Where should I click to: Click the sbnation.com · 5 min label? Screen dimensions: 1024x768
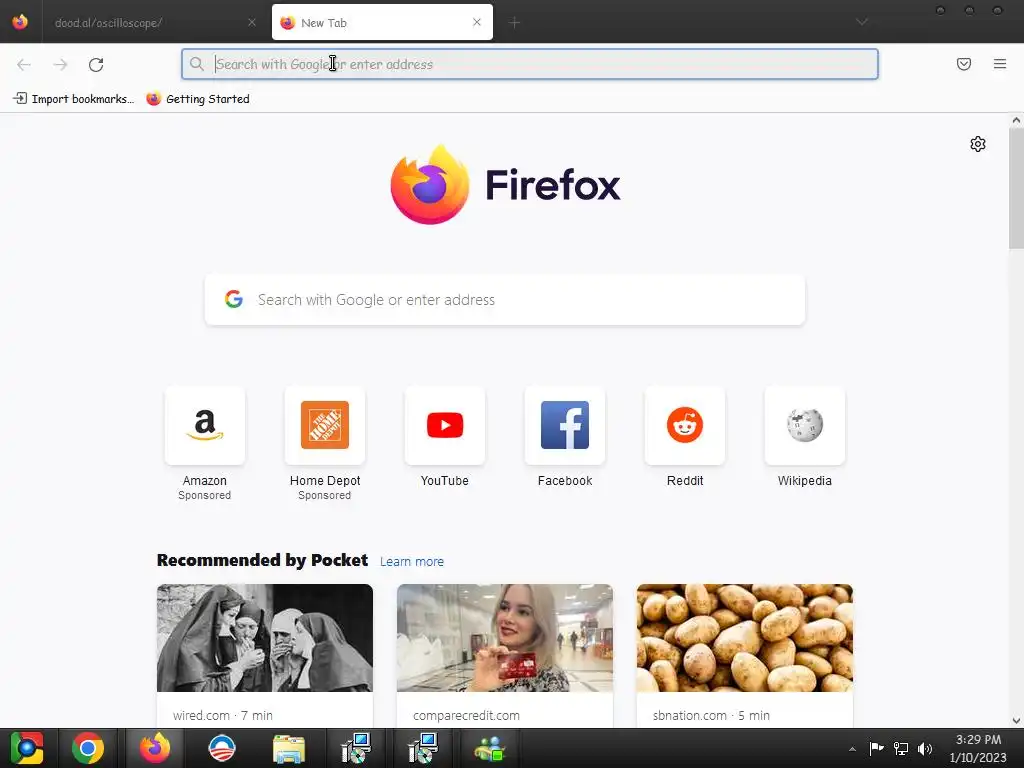711,715
